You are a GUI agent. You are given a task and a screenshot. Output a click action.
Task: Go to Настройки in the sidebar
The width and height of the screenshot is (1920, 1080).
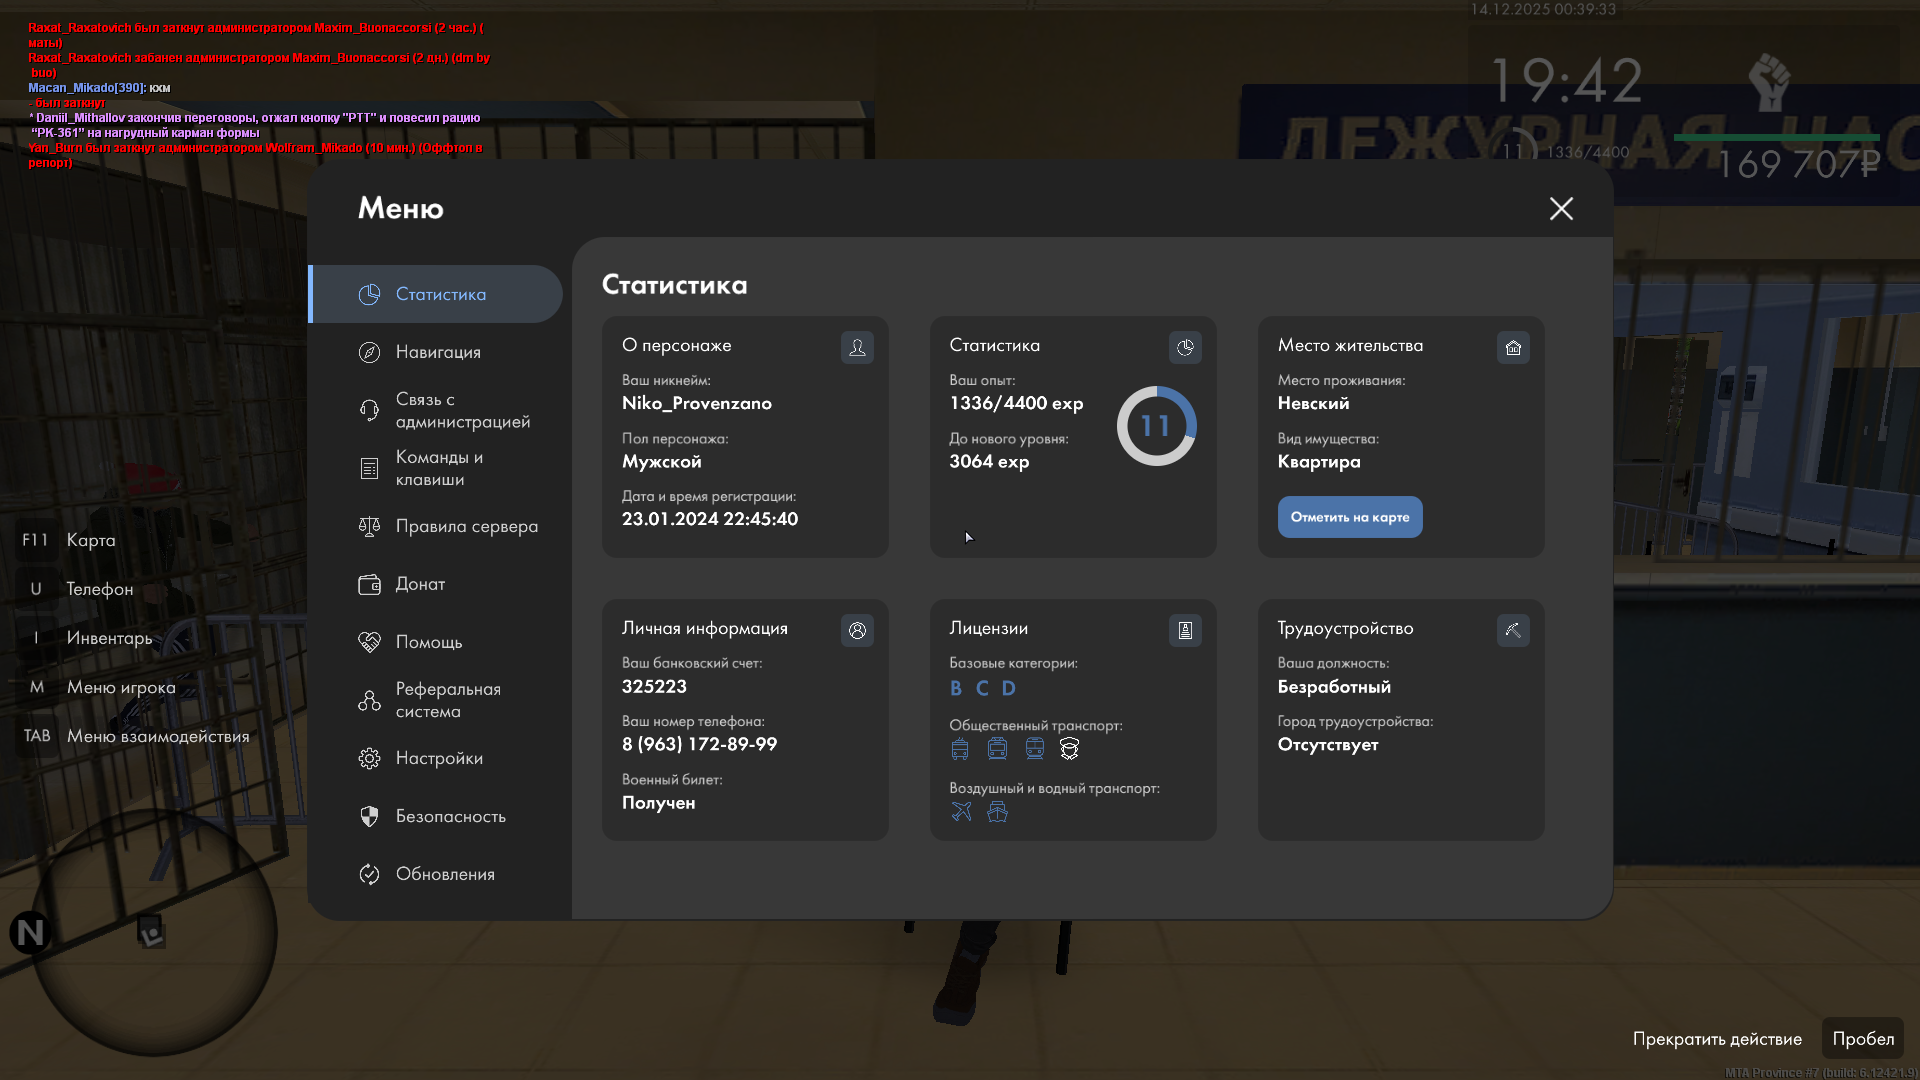[x=439, y=758]
